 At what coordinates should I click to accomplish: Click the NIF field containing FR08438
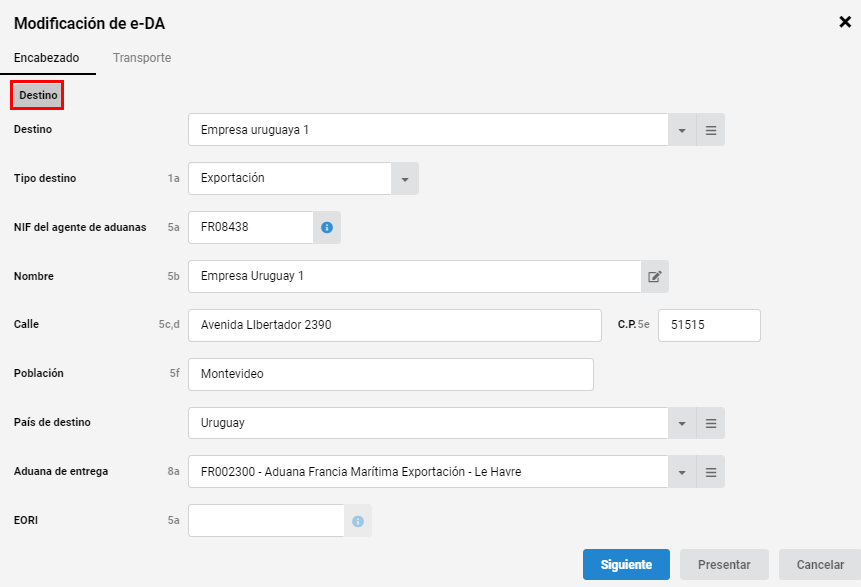[251, 227]
